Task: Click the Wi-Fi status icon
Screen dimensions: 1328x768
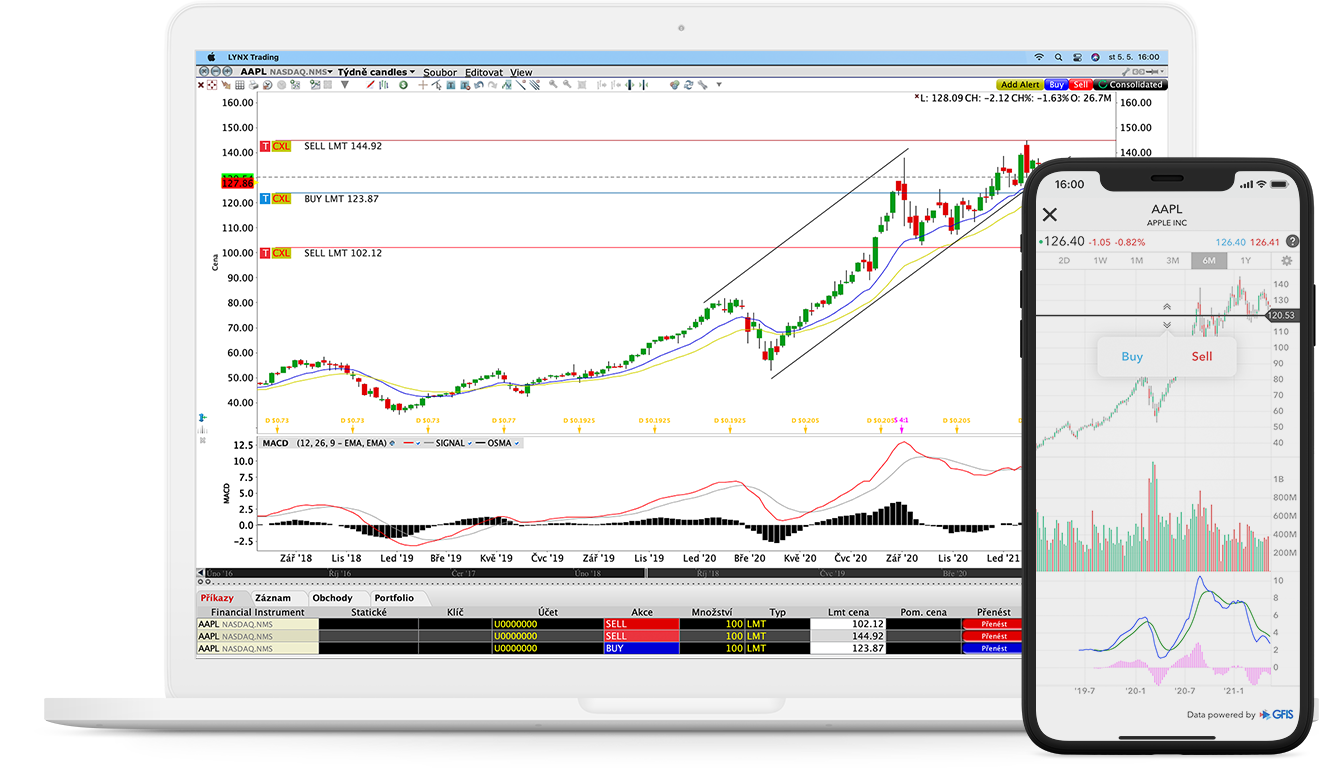Action: pos(1039,57)
